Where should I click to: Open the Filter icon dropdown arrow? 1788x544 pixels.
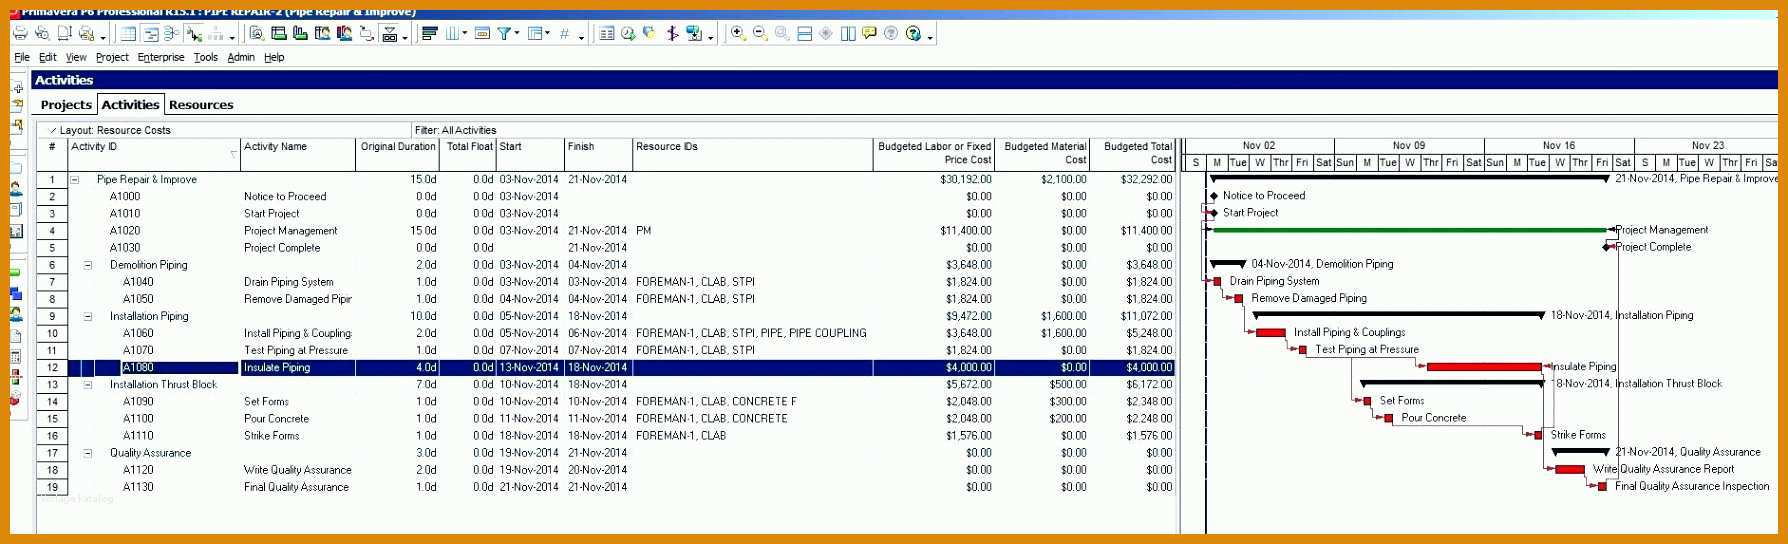(517, 34)
